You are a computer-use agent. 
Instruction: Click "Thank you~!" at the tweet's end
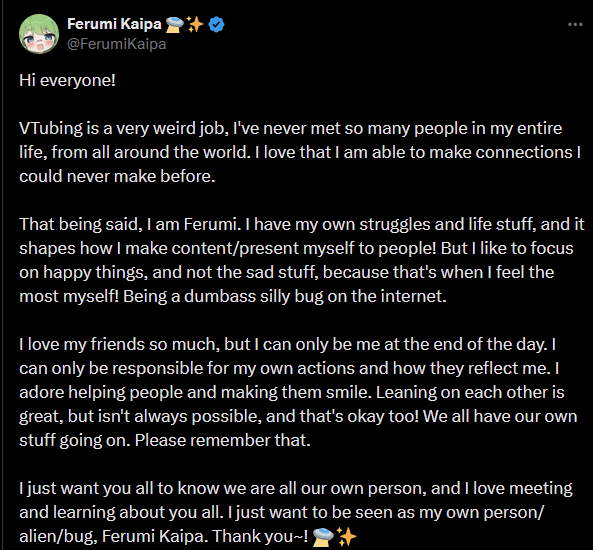coord(260,536)
